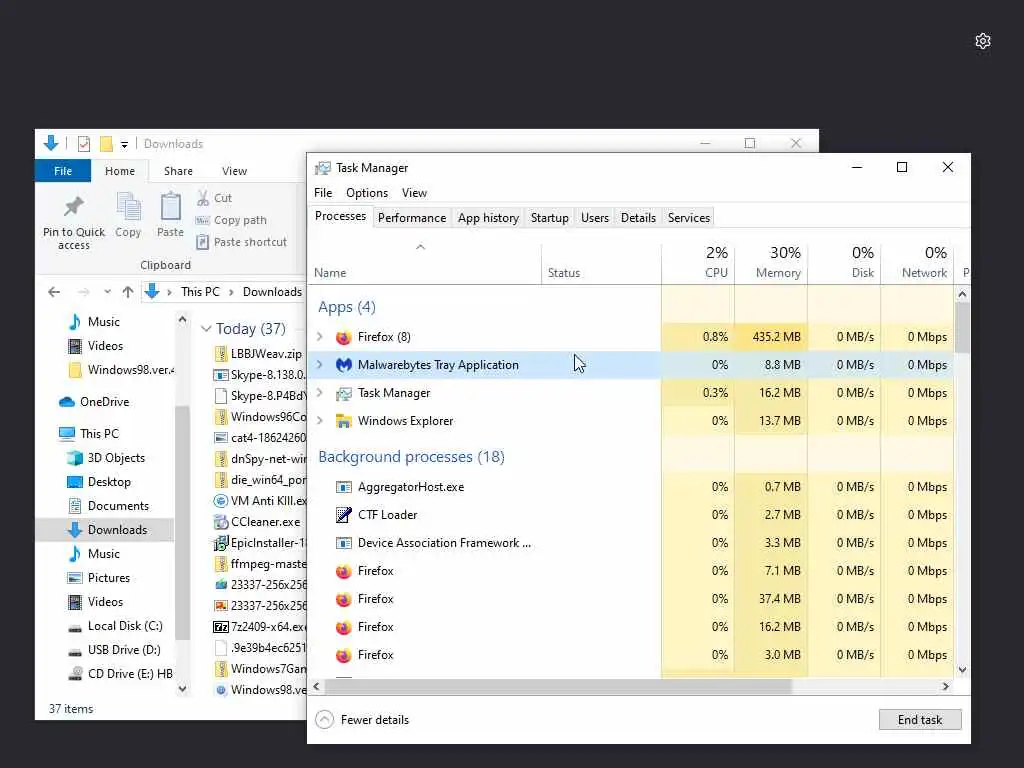The image size is (1024, 768).
Task: Click the 3D Objects icon in sidebar
Action: [x=75, y=458]
